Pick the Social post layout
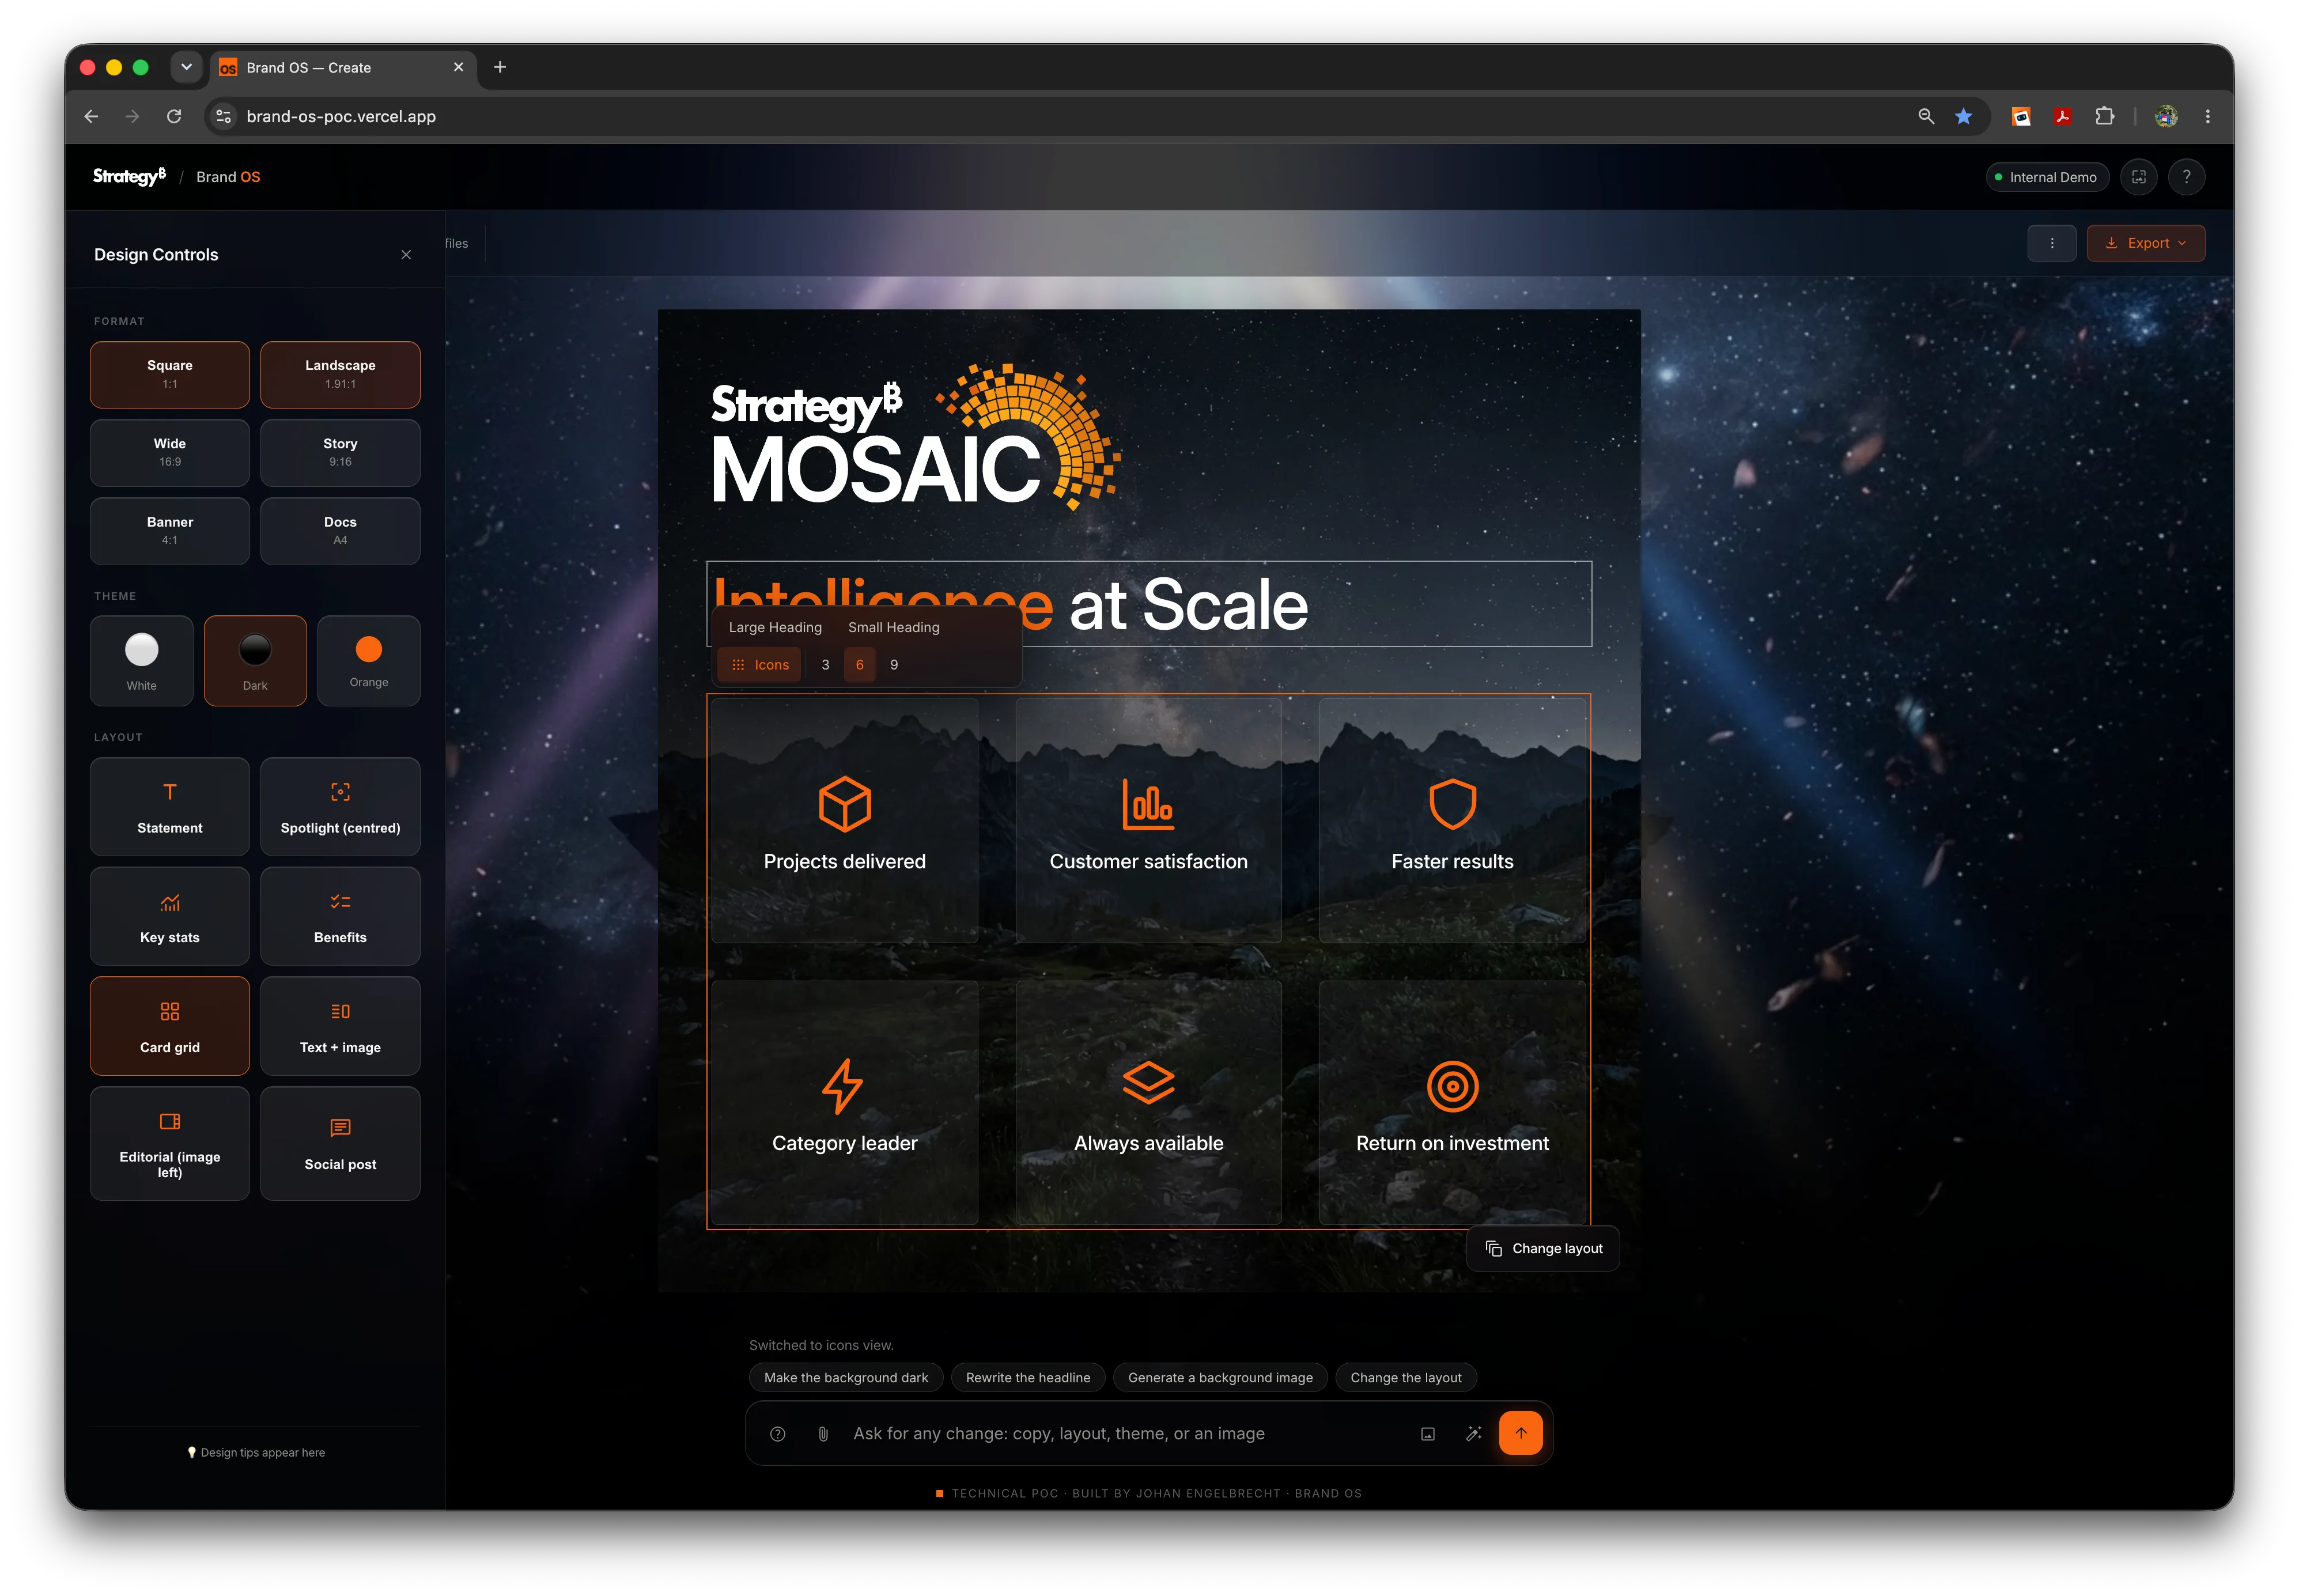The image size is (2299, 1596). point(340,1143)
